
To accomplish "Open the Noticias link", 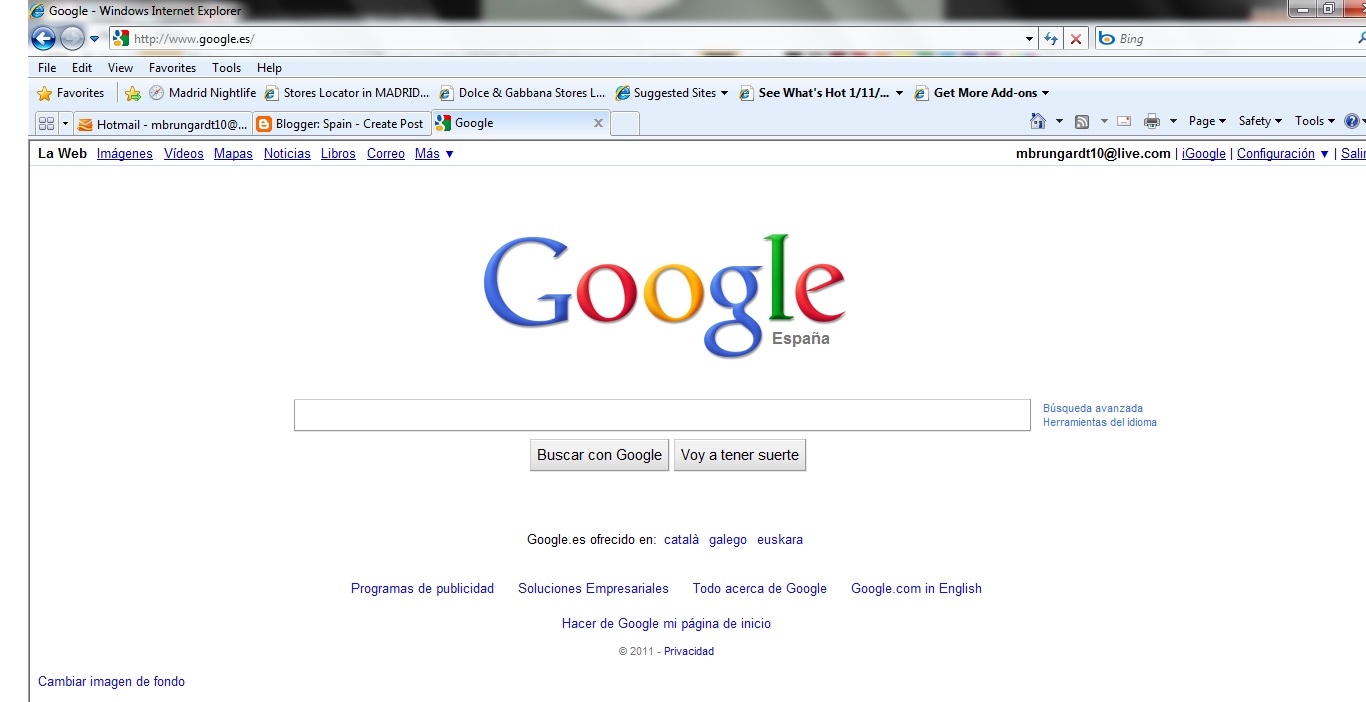I will (x=287, y=154).
